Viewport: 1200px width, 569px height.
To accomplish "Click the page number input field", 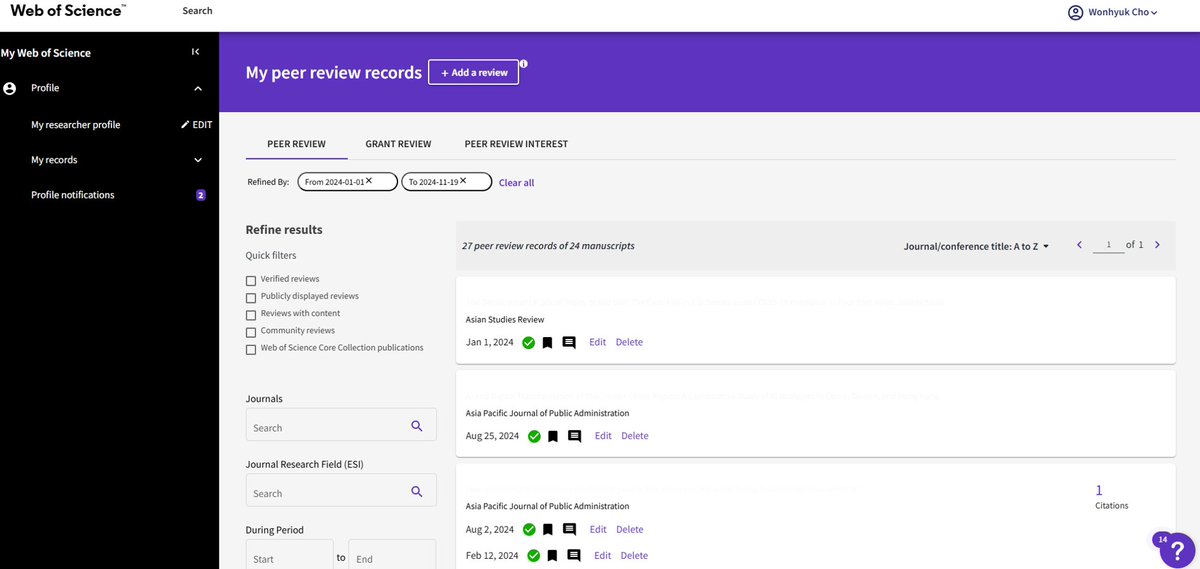I will point(1108,245).
